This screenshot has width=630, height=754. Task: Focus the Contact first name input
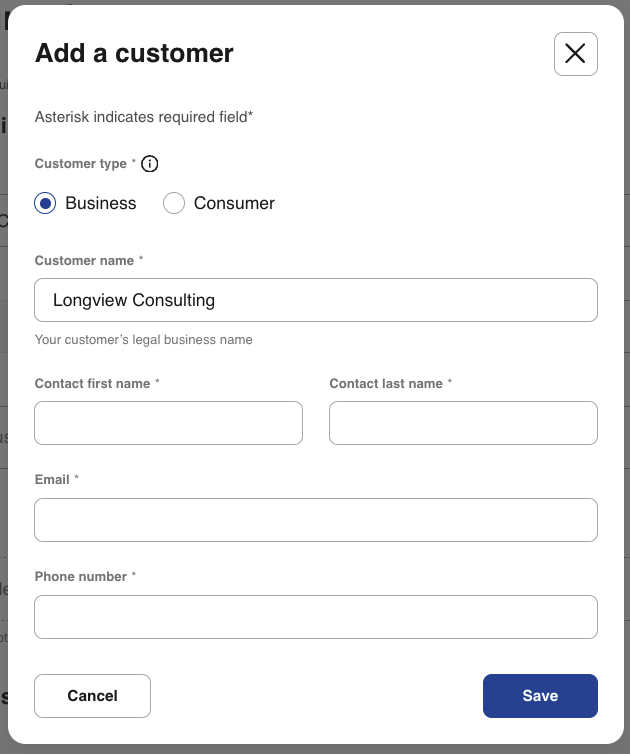pyautogui.click(x=168, y=423)
